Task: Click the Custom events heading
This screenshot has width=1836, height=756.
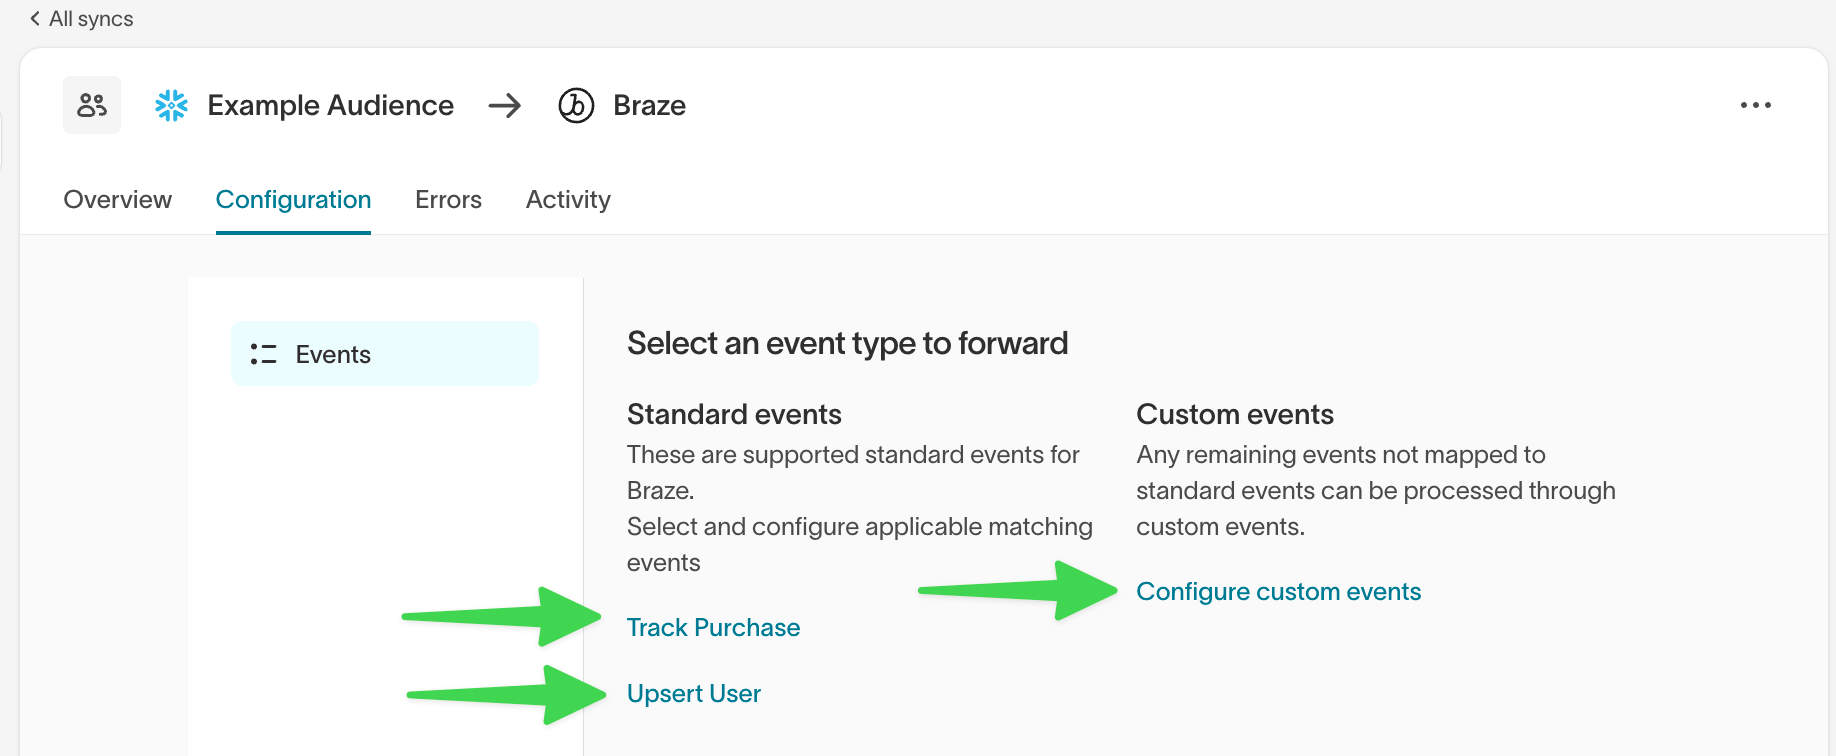Action: 1235,414
